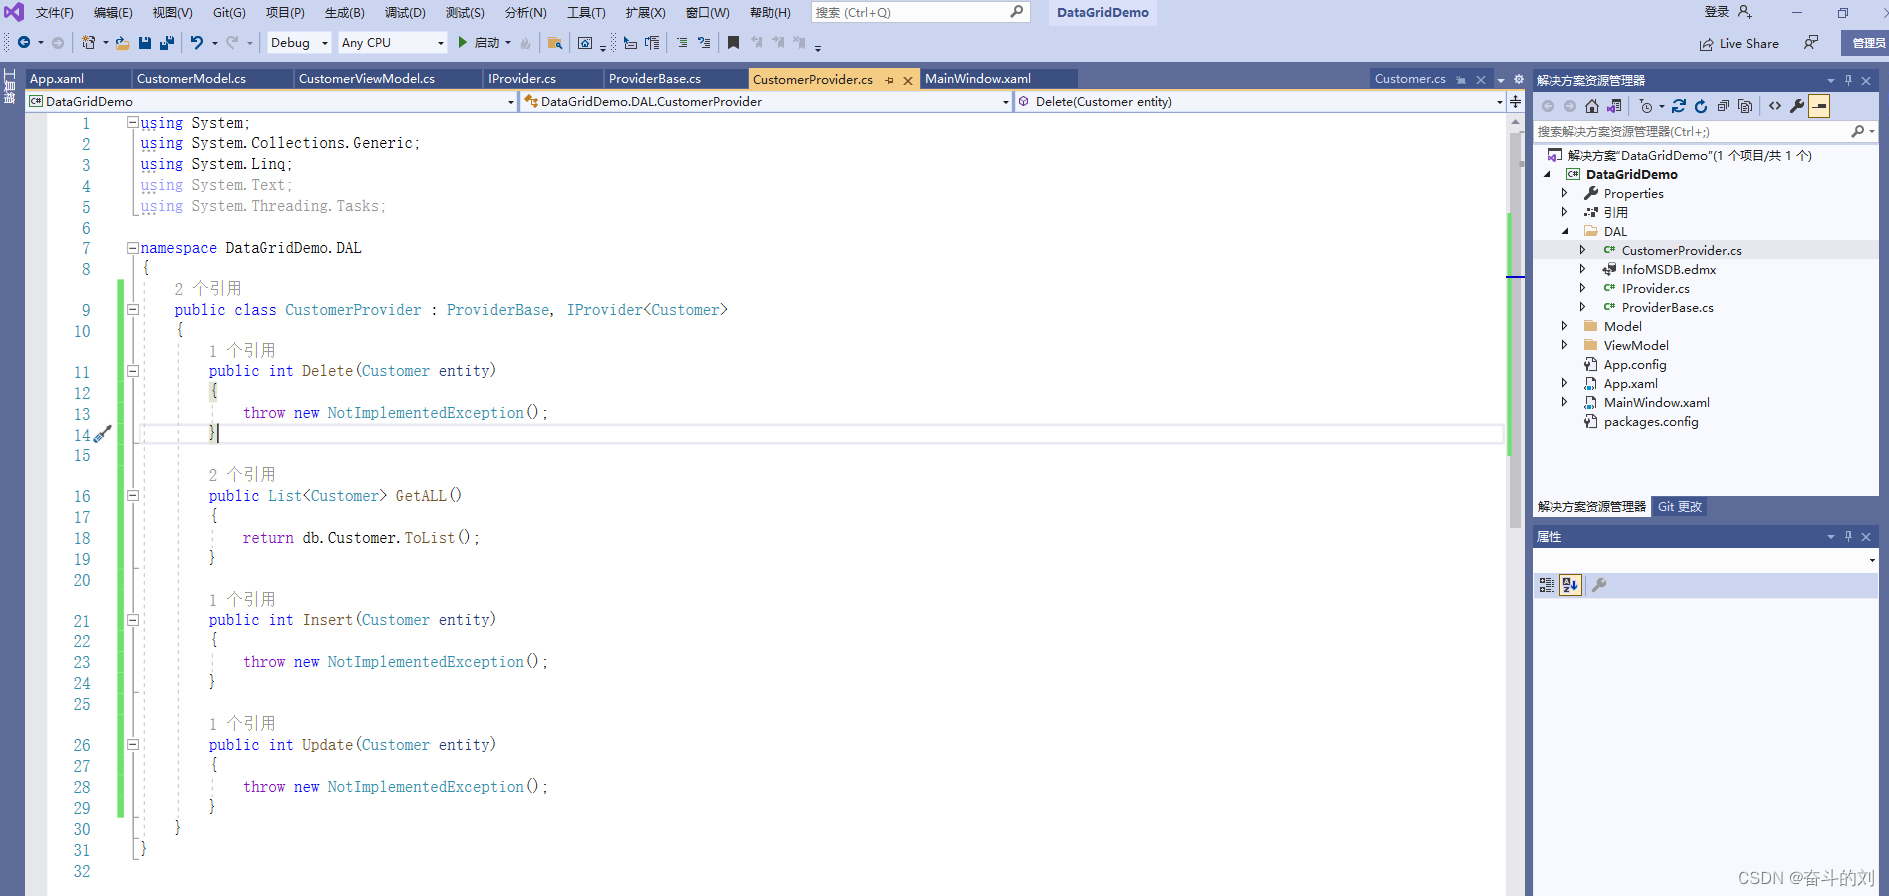Comment out the selected lines via the toolbar icon
Screen dimensions: 1889x896
682,43
